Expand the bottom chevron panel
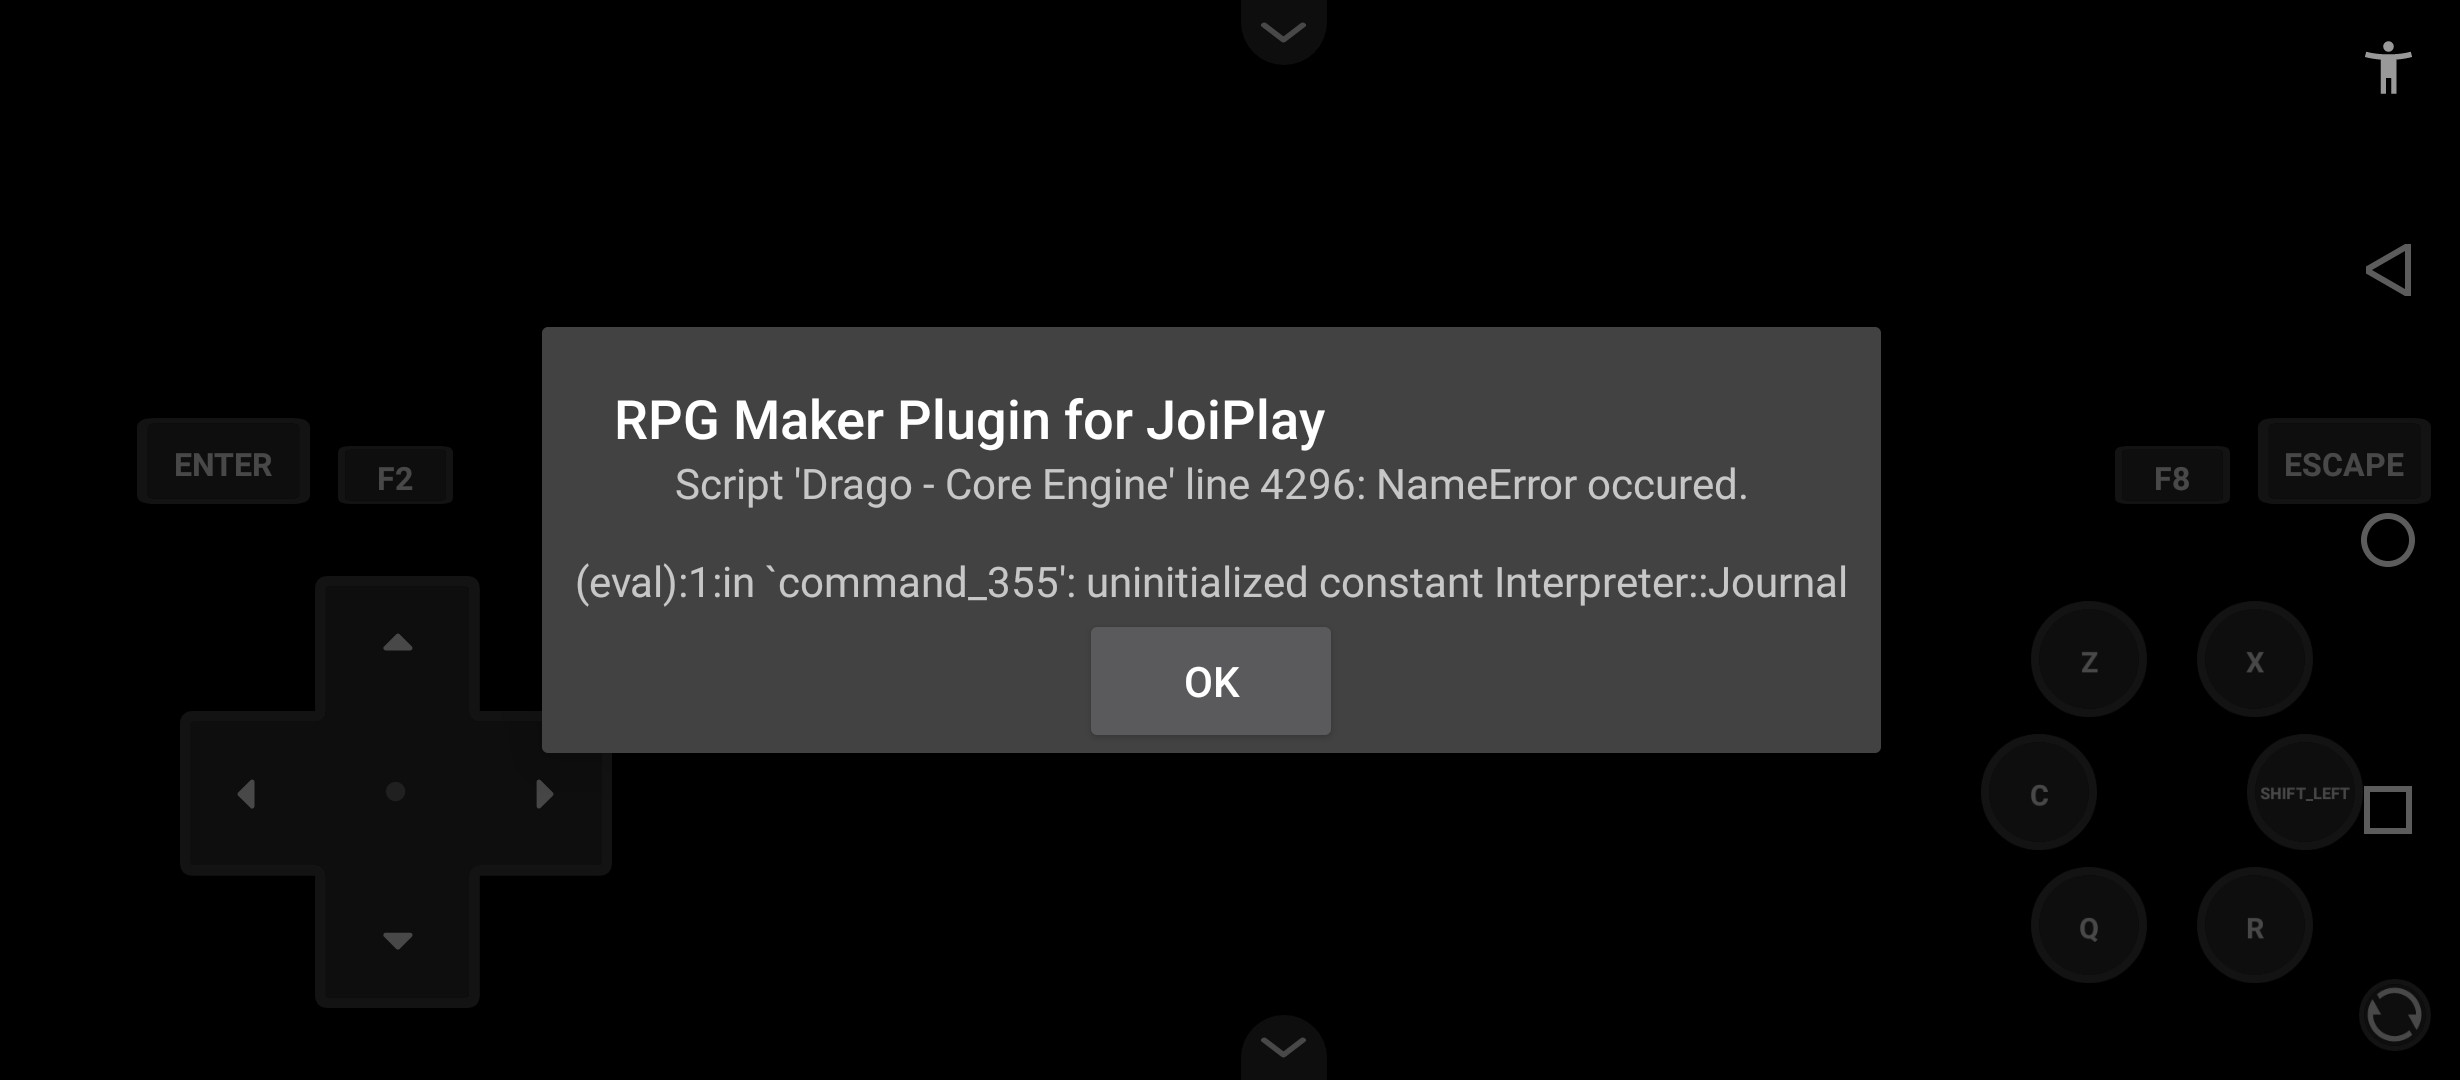The width and height of the screenshot is (2460, 1080). (x=1283, y=1048)
